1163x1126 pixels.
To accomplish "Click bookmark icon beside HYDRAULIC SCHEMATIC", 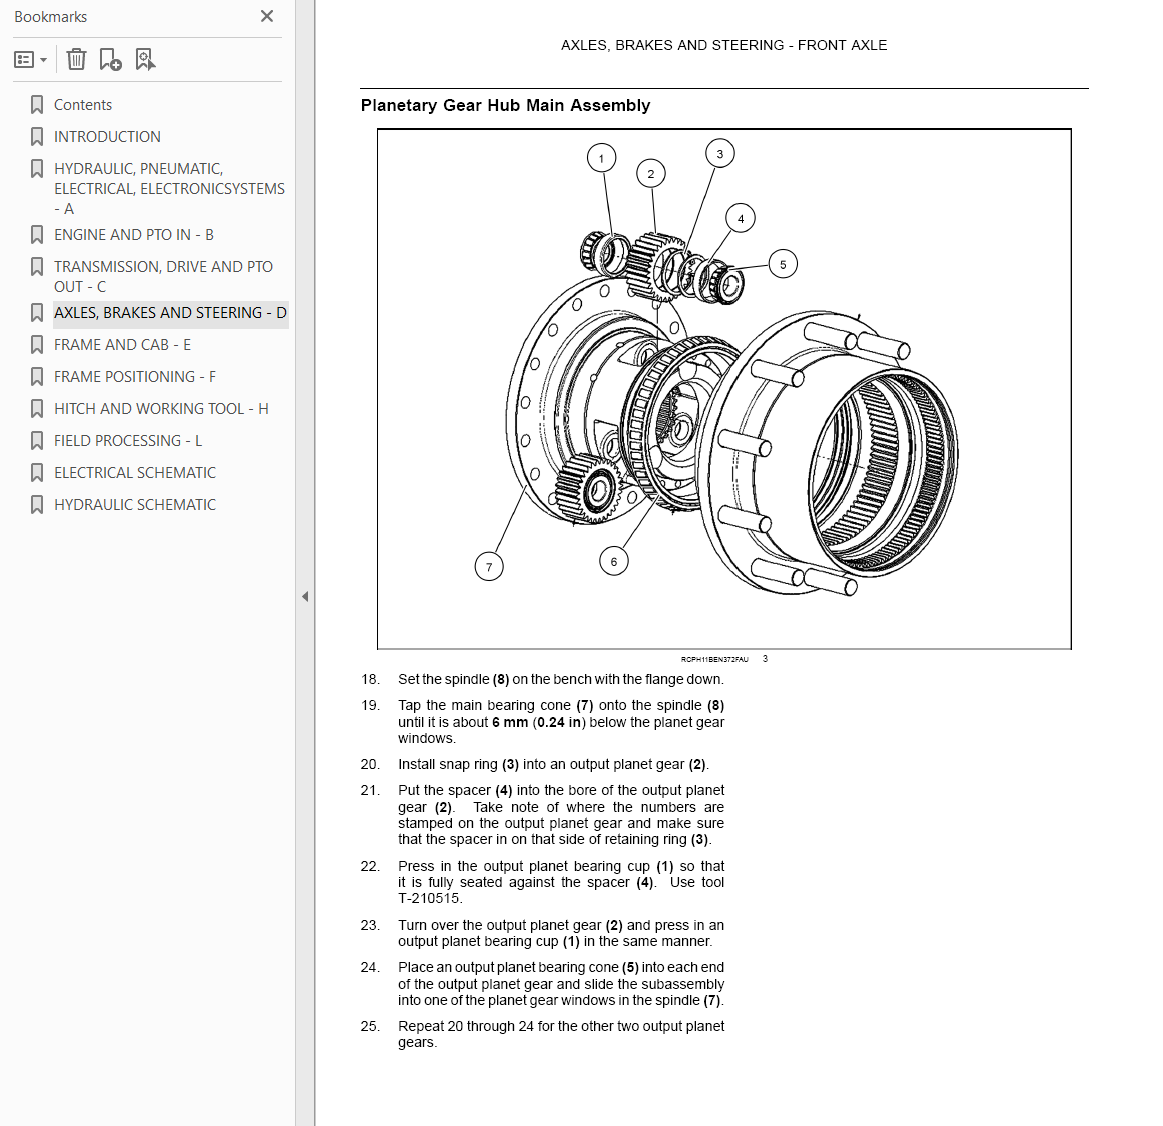I will coord(36,504).
